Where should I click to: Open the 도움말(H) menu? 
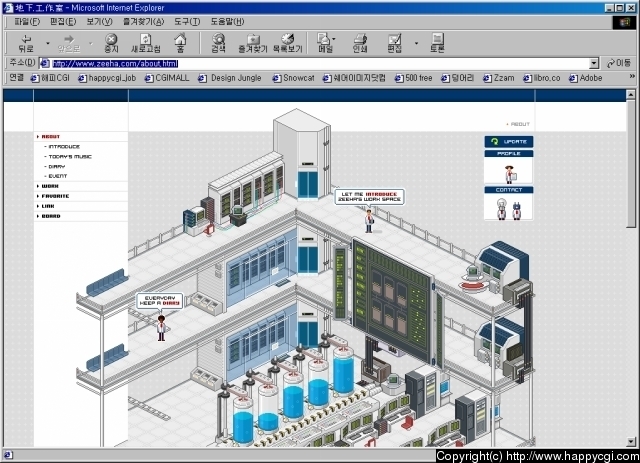[227, 22]
